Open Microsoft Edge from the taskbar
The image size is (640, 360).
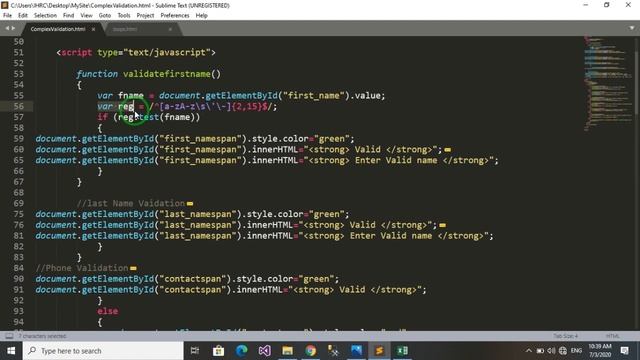point(242,351)
